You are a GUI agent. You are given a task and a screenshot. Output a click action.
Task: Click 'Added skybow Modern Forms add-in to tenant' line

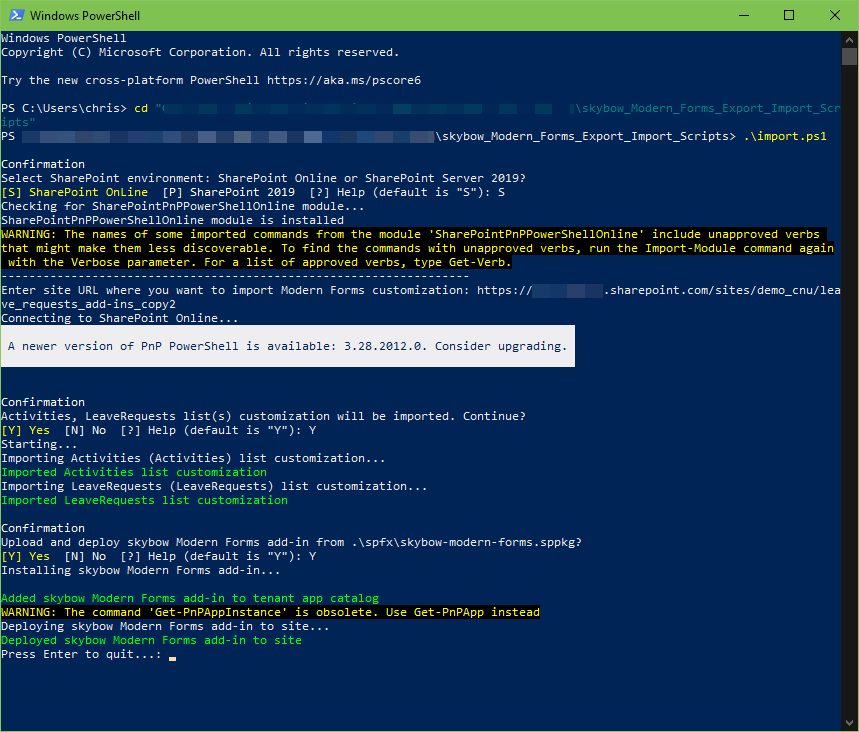190,598
